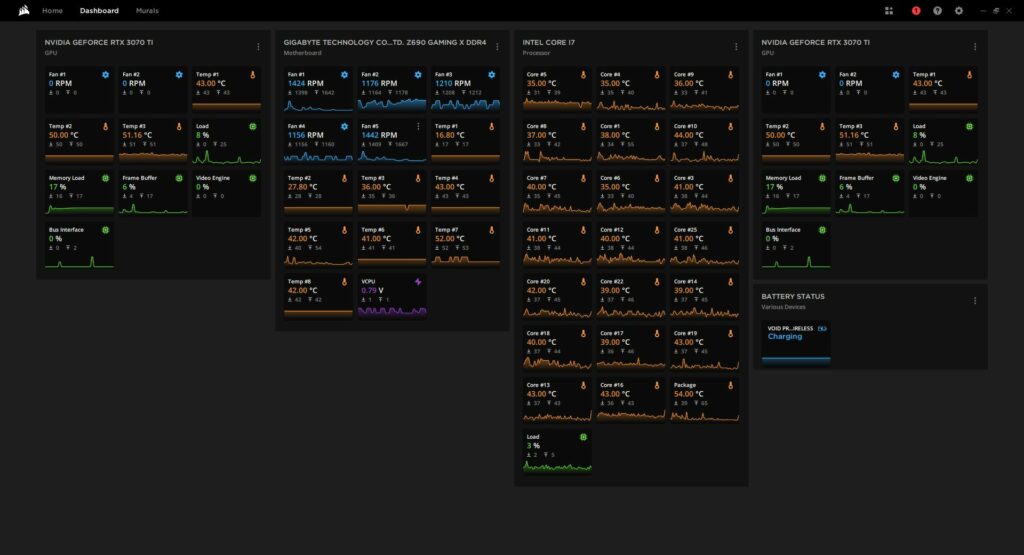Open options menu for first RTX 3070 Ti panel
1024x555 pixels.
258,46
